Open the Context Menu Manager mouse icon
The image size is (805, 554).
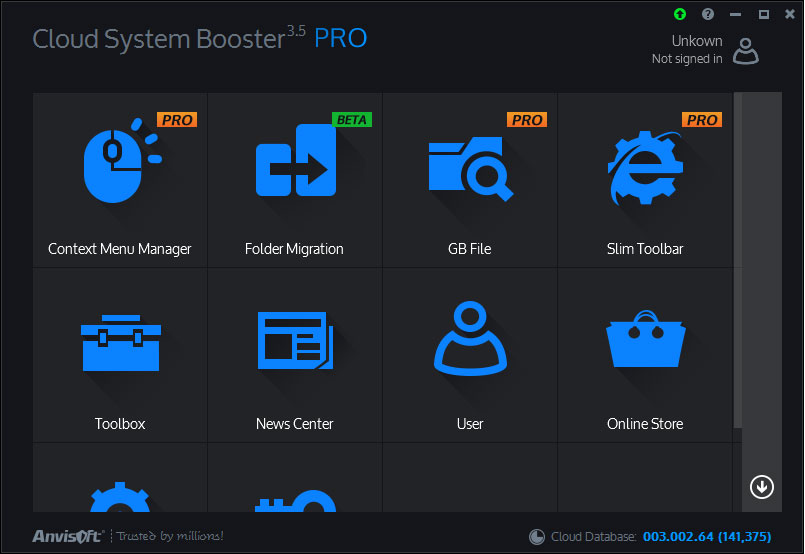point(122,160)
